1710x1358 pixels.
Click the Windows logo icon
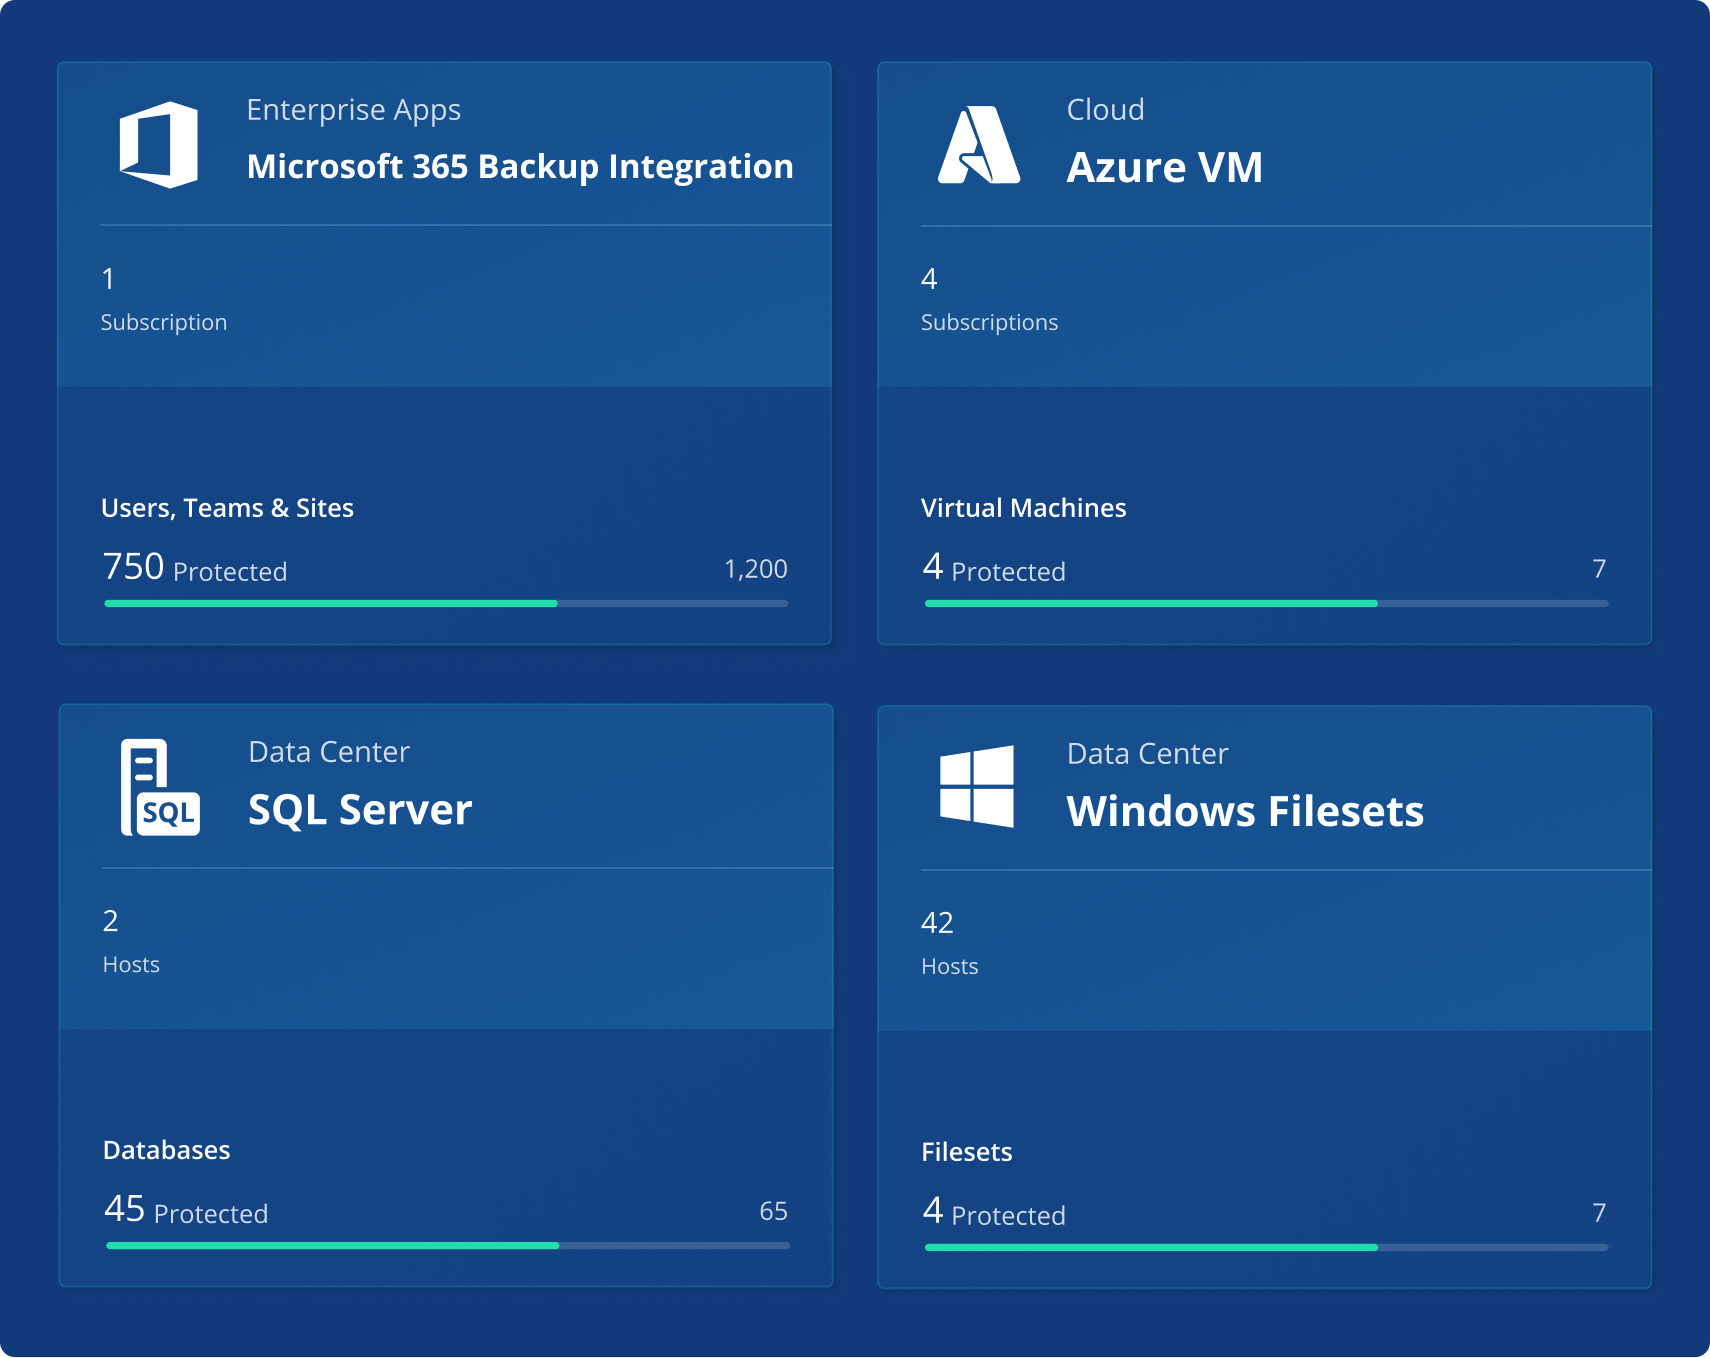977,786
